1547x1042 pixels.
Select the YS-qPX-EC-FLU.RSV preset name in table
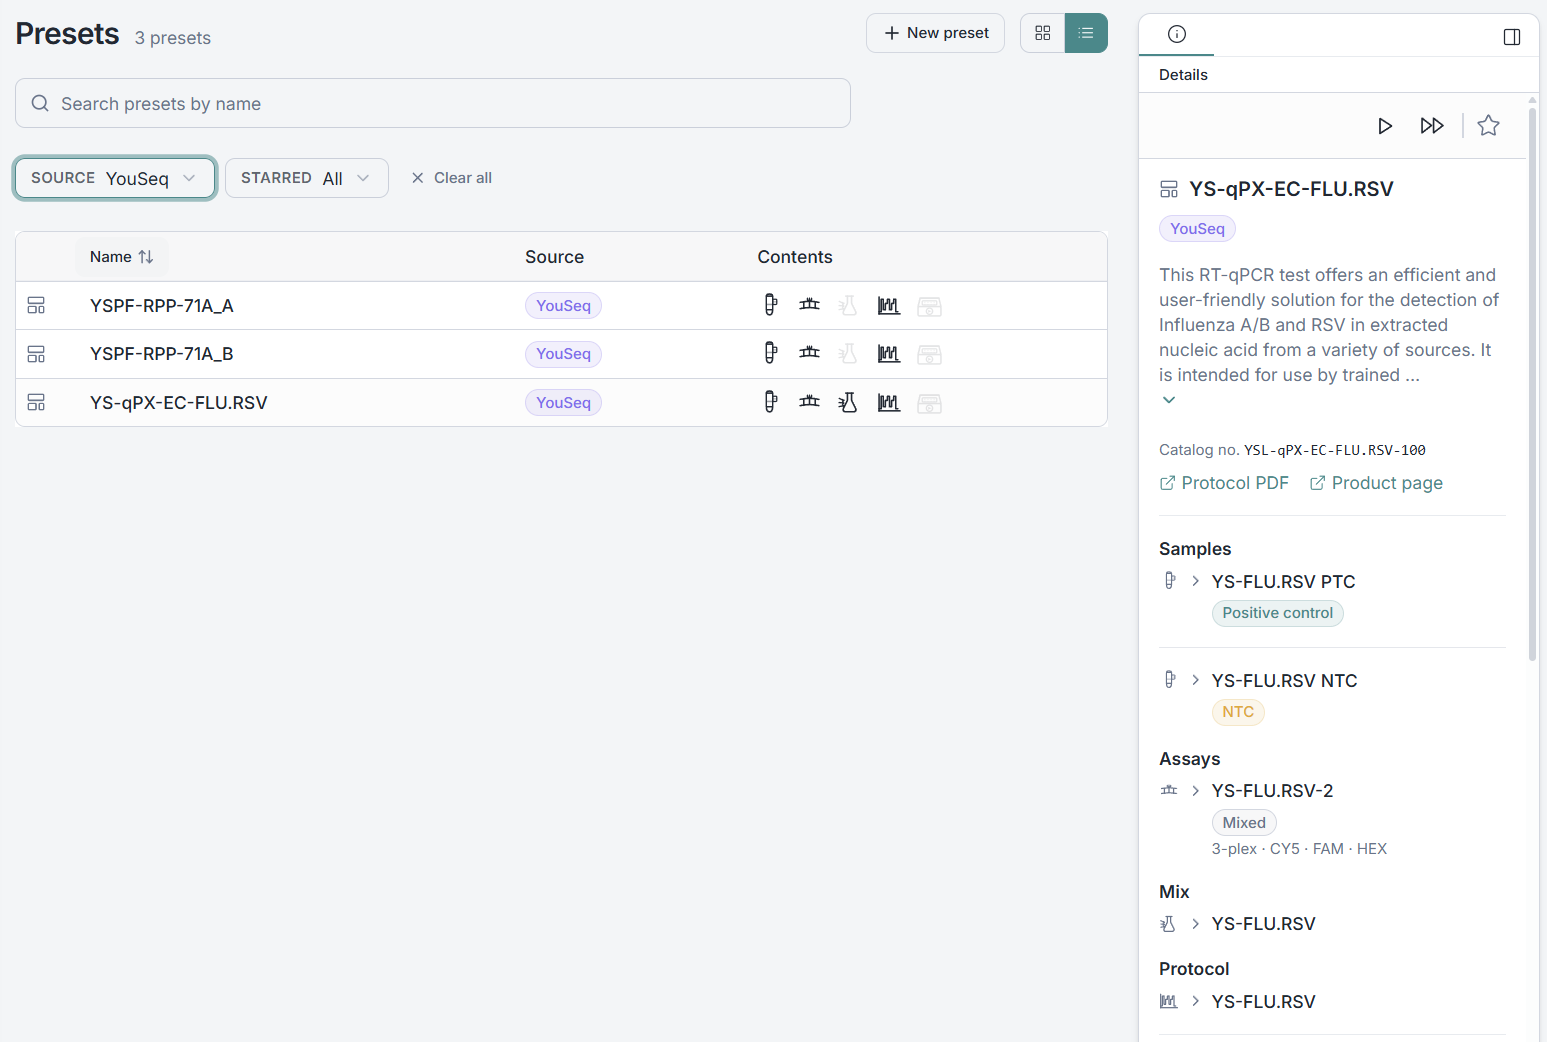point(179,403)
